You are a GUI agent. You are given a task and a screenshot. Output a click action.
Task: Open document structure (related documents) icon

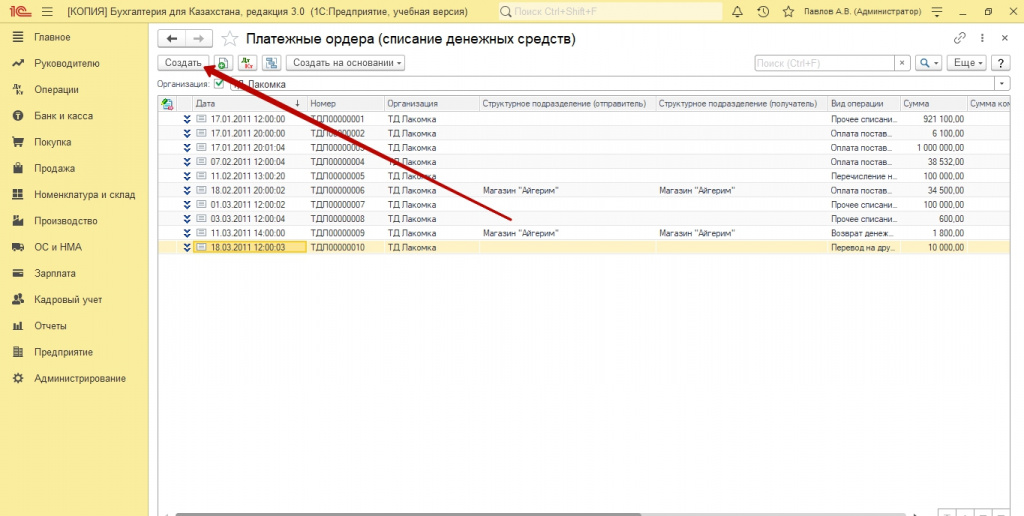click(x=272, y=63)
